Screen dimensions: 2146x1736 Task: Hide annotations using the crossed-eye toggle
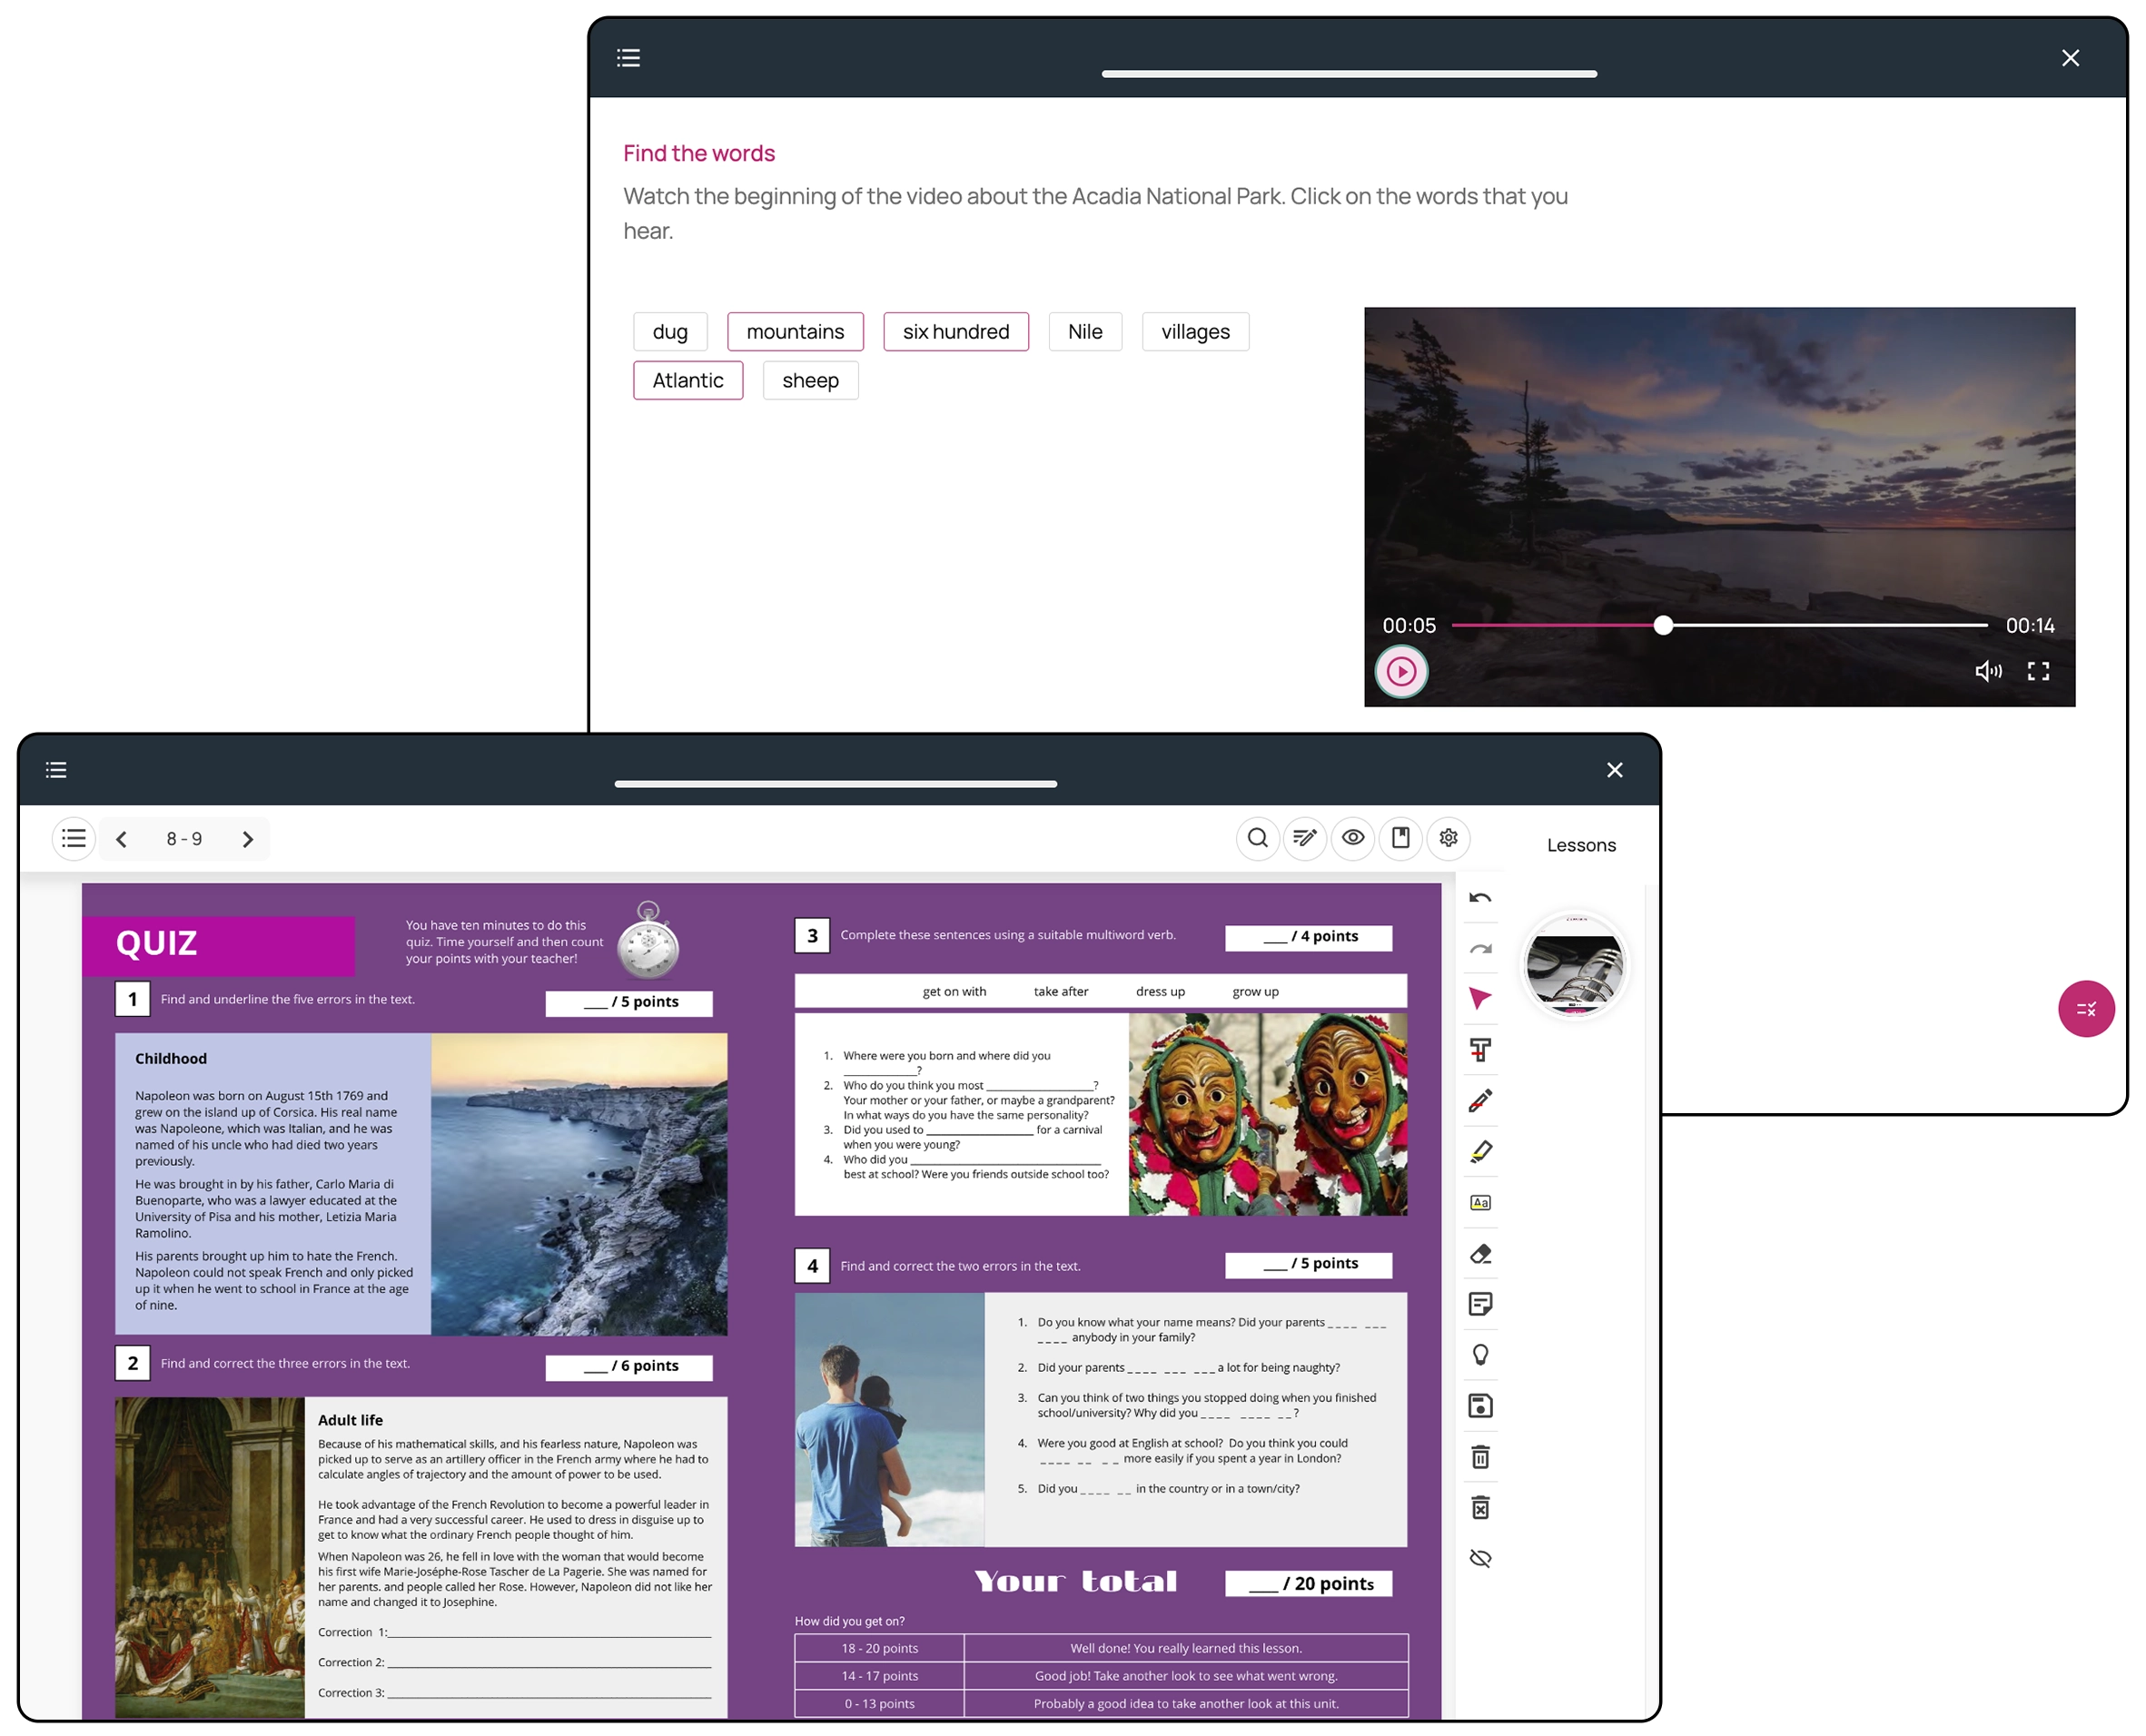point(1481,1557)
